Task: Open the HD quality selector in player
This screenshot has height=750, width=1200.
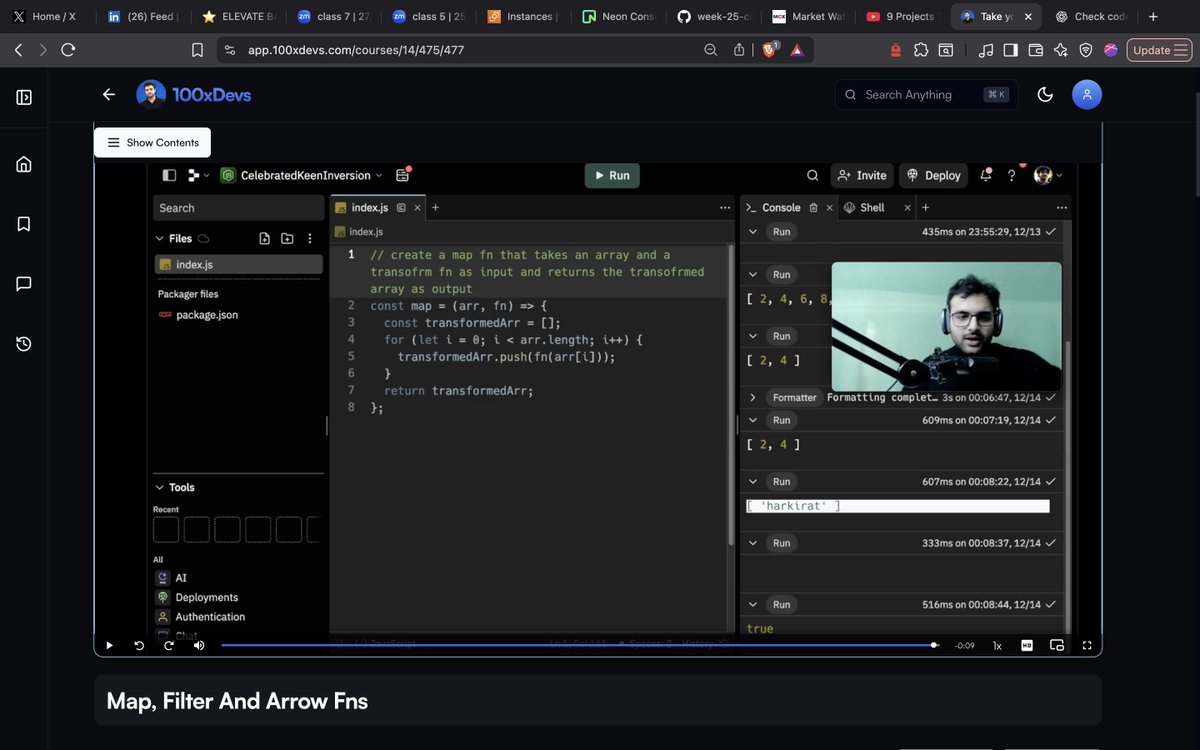Action: click(x=1027, y=646)
